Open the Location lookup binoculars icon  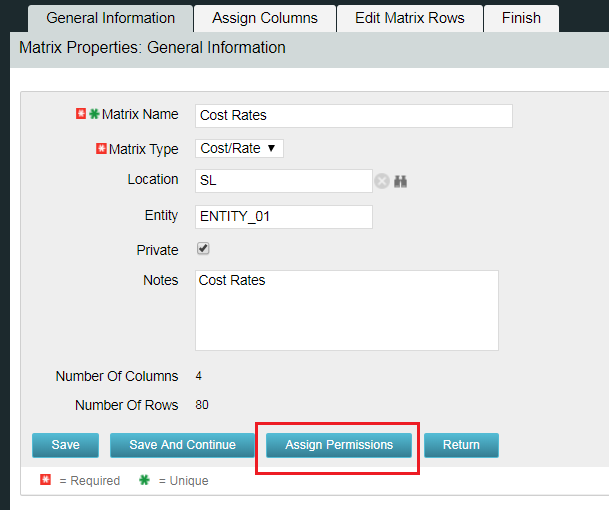400,181
